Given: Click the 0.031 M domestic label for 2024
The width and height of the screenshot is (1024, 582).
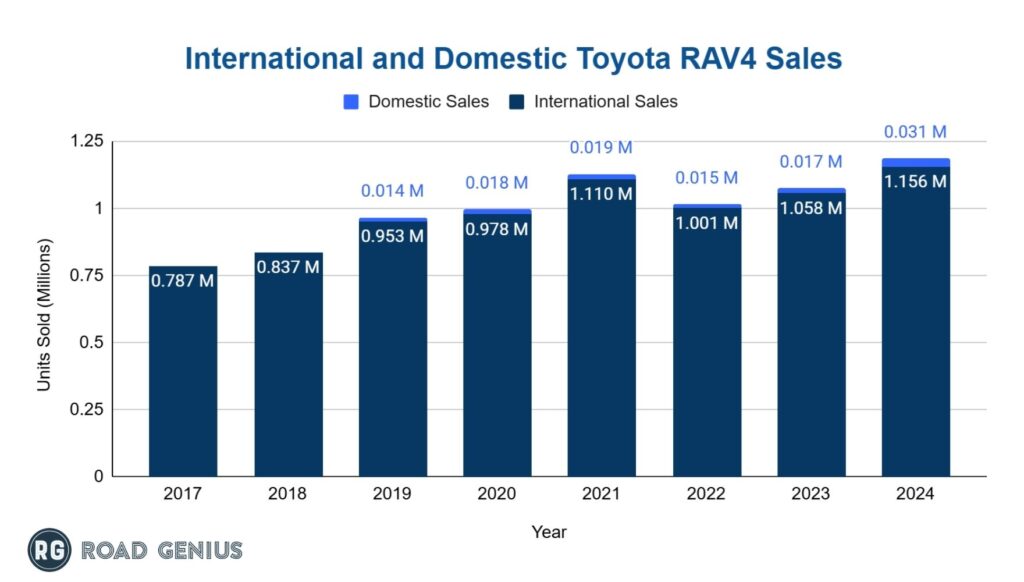Looking at the screenshot, I should pos(915,132).
